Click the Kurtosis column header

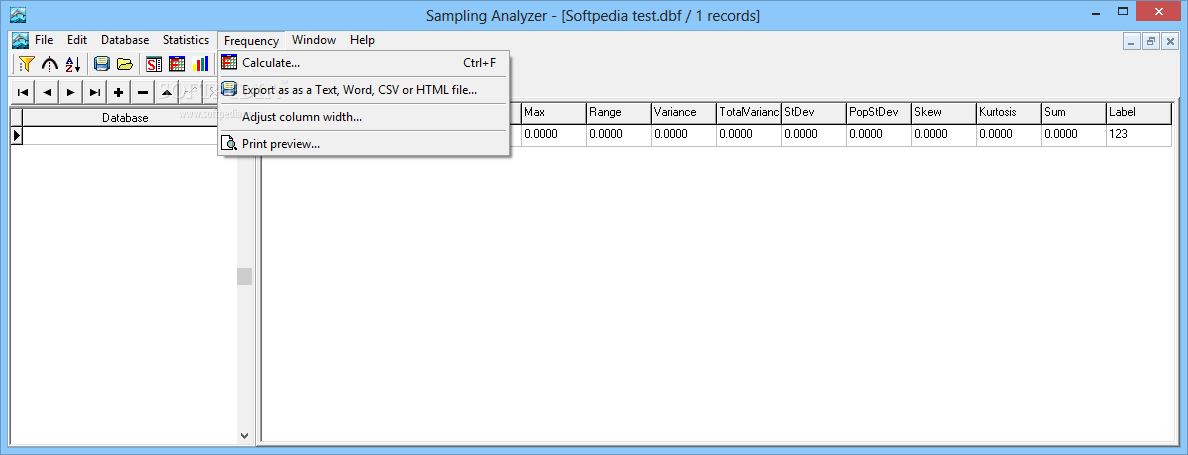[1008, 112]
